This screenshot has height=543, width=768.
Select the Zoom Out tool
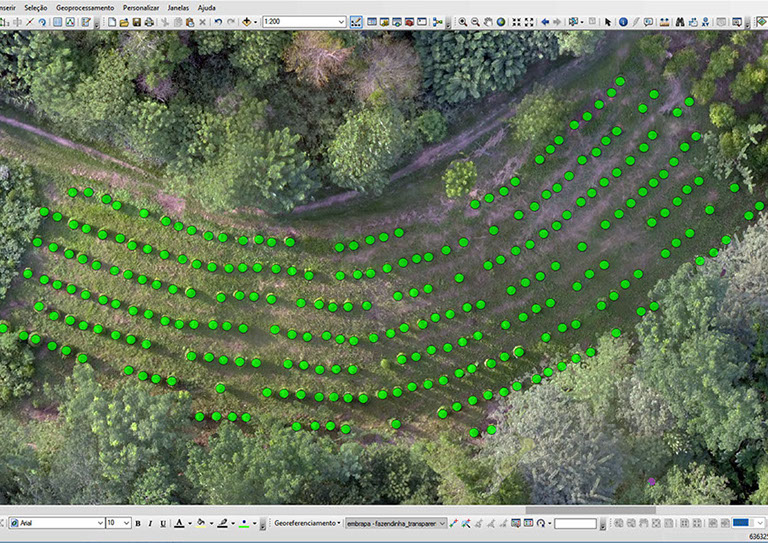tap(476, 22)
